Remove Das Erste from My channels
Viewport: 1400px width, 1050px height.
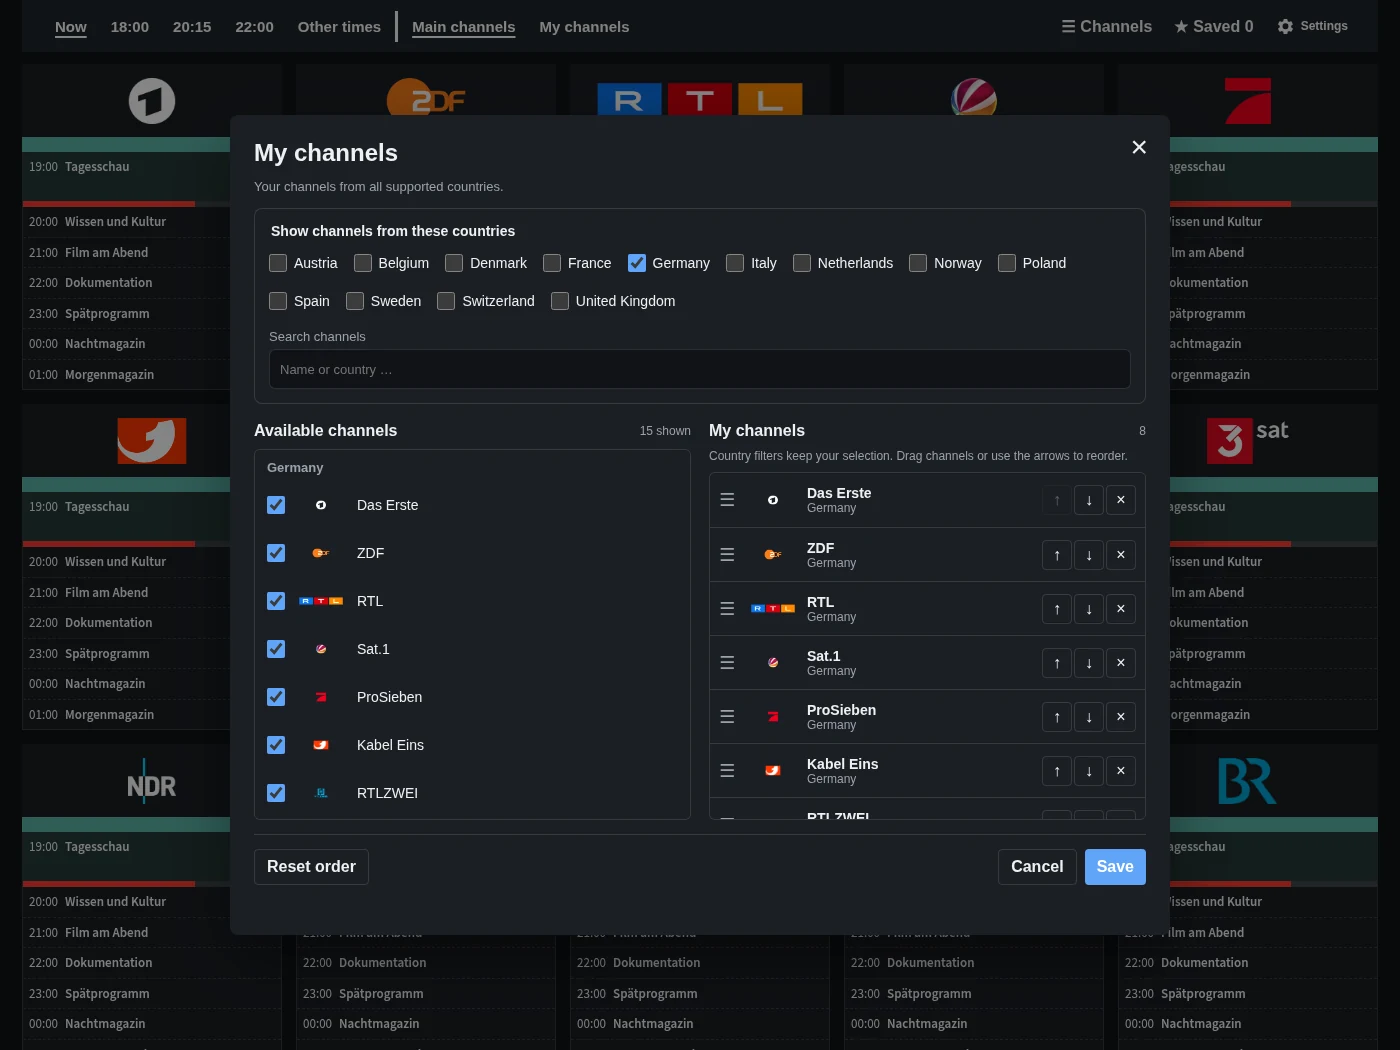(1121, 500)
